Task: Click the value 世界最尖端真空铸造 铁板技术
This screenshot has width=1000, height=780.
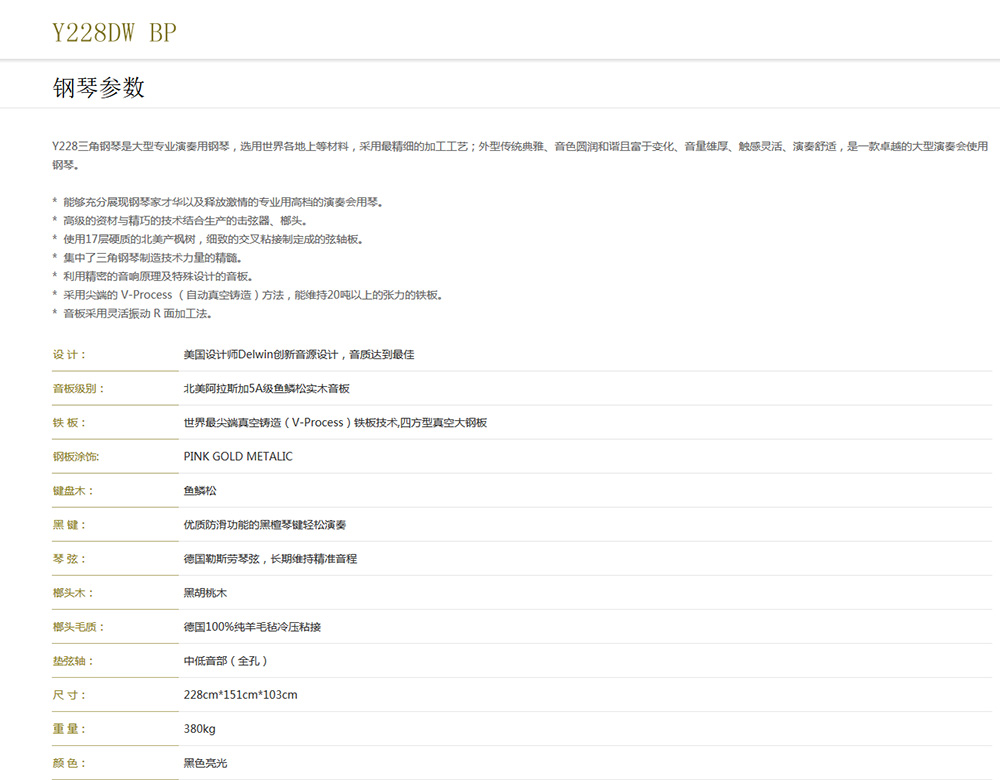Action: [335, 422]
